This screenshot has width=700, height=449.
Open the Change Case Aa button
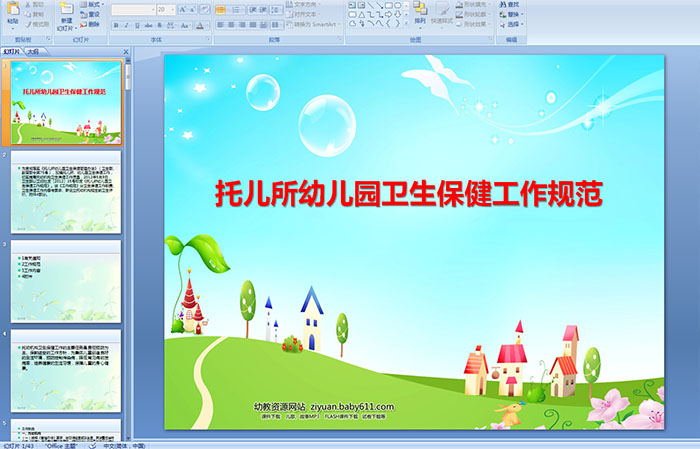tap(184, 25)
